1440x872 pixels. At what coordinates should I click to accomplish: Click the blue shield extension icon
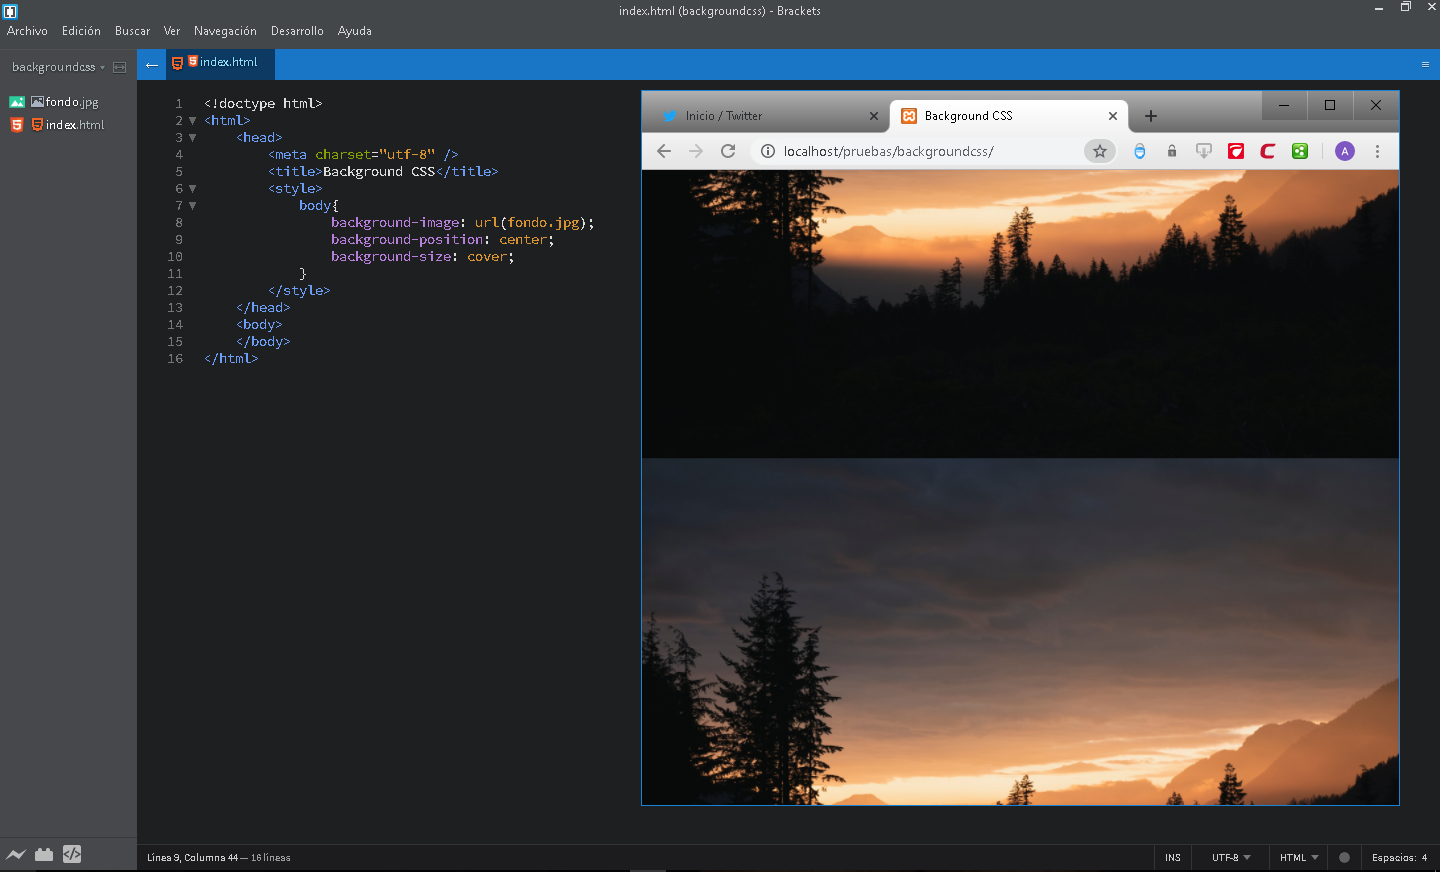[x=1140, y=151]
